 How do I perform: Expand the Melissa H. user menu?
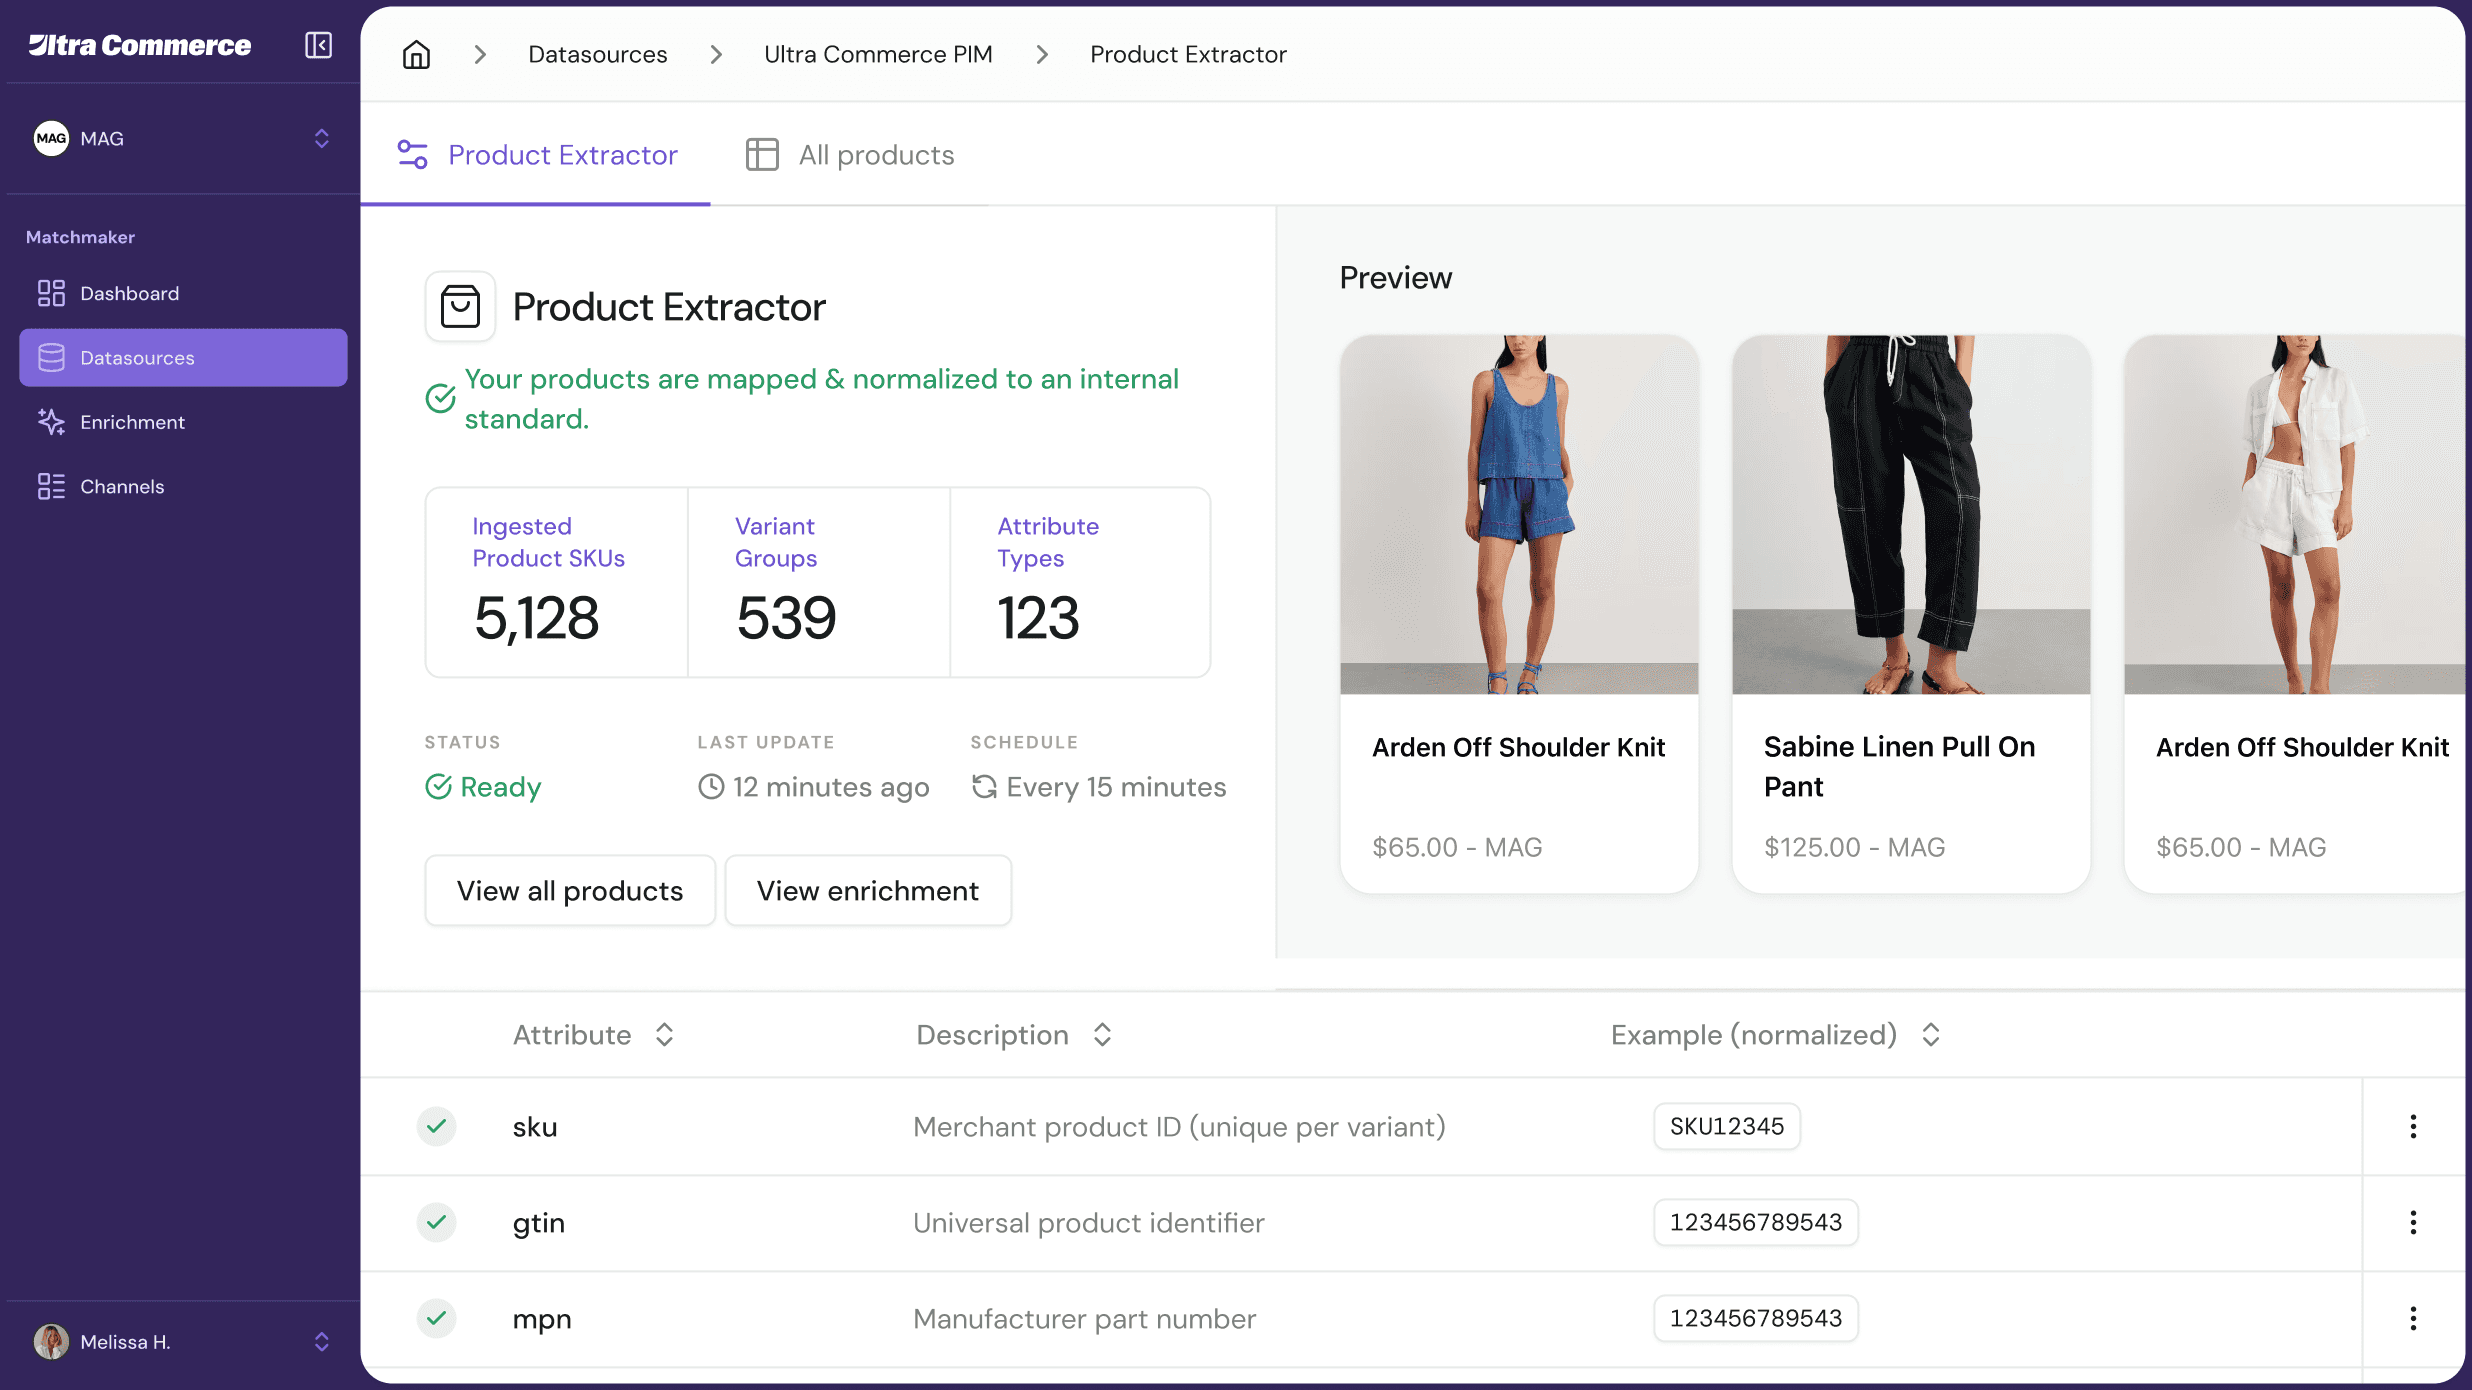tap(321, 1341)
